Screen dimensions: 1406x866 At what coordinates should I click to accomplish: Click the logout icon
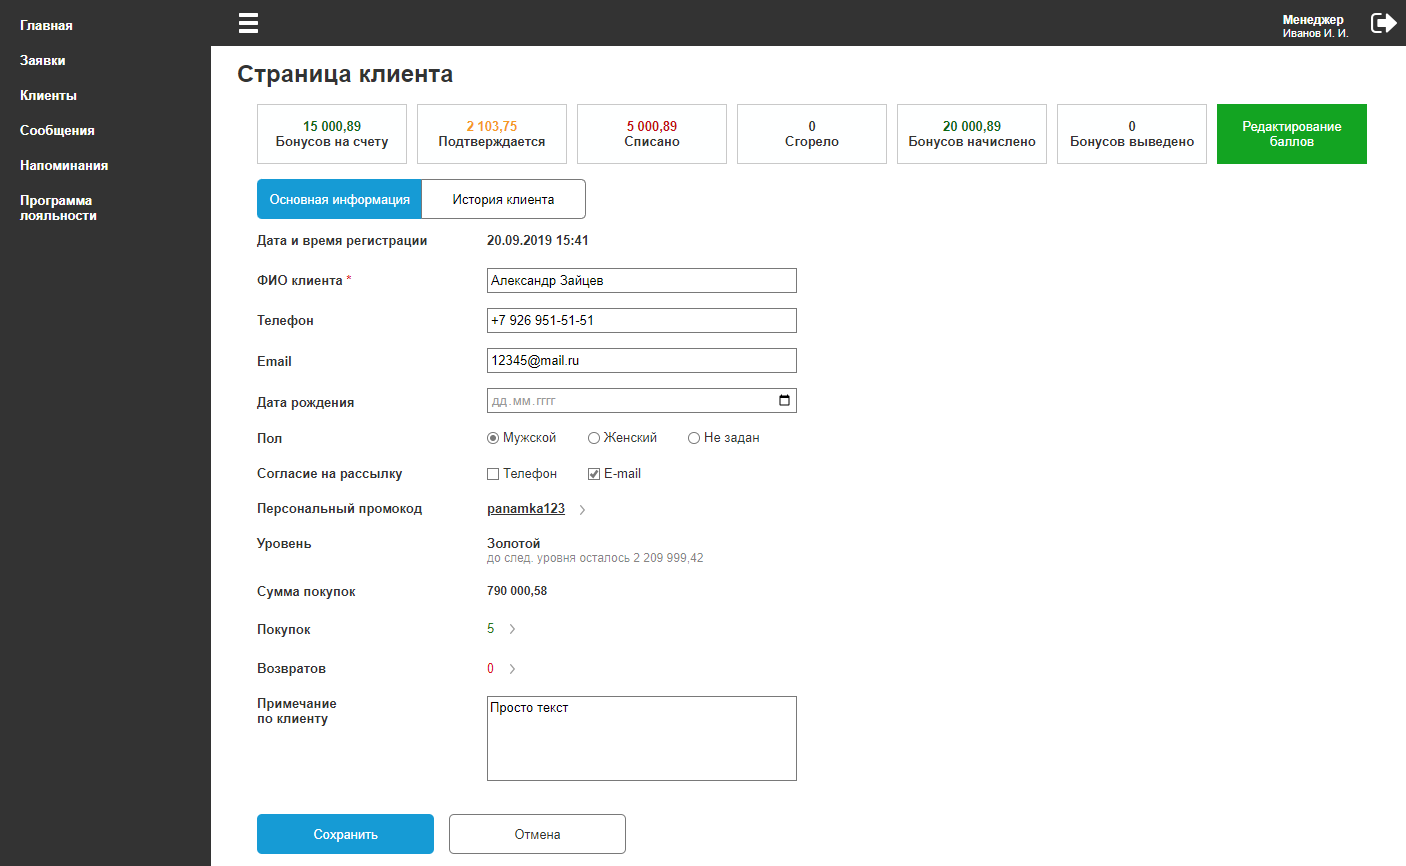[1384, 23]
